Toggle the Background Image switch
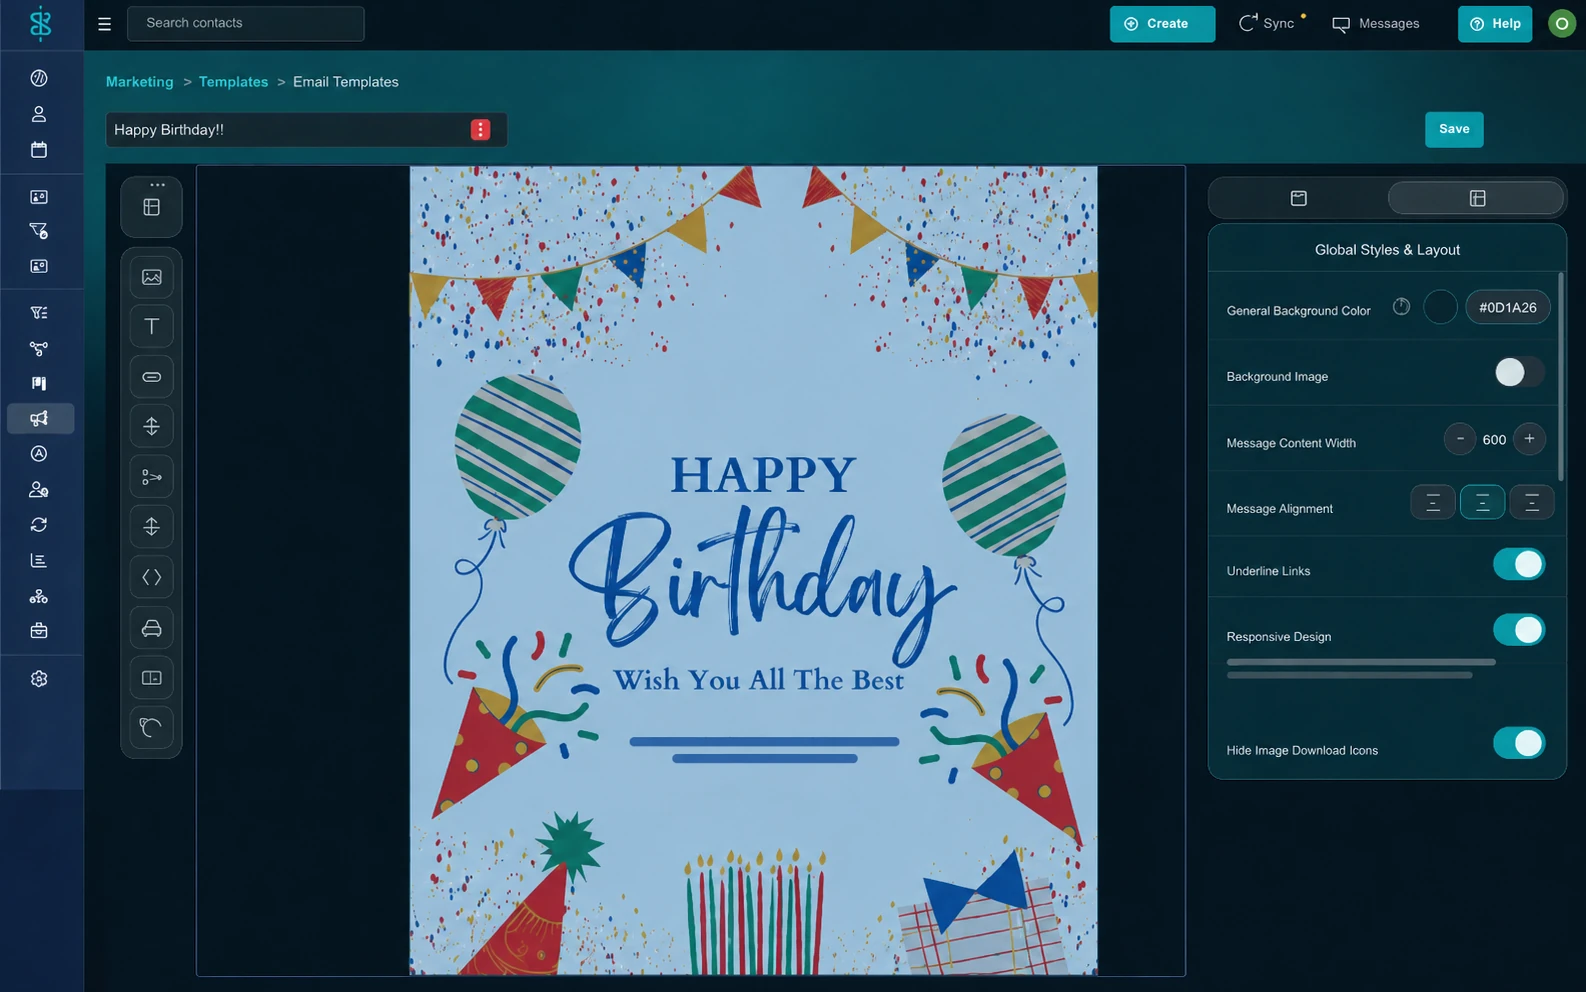 tap(1519, 372)
